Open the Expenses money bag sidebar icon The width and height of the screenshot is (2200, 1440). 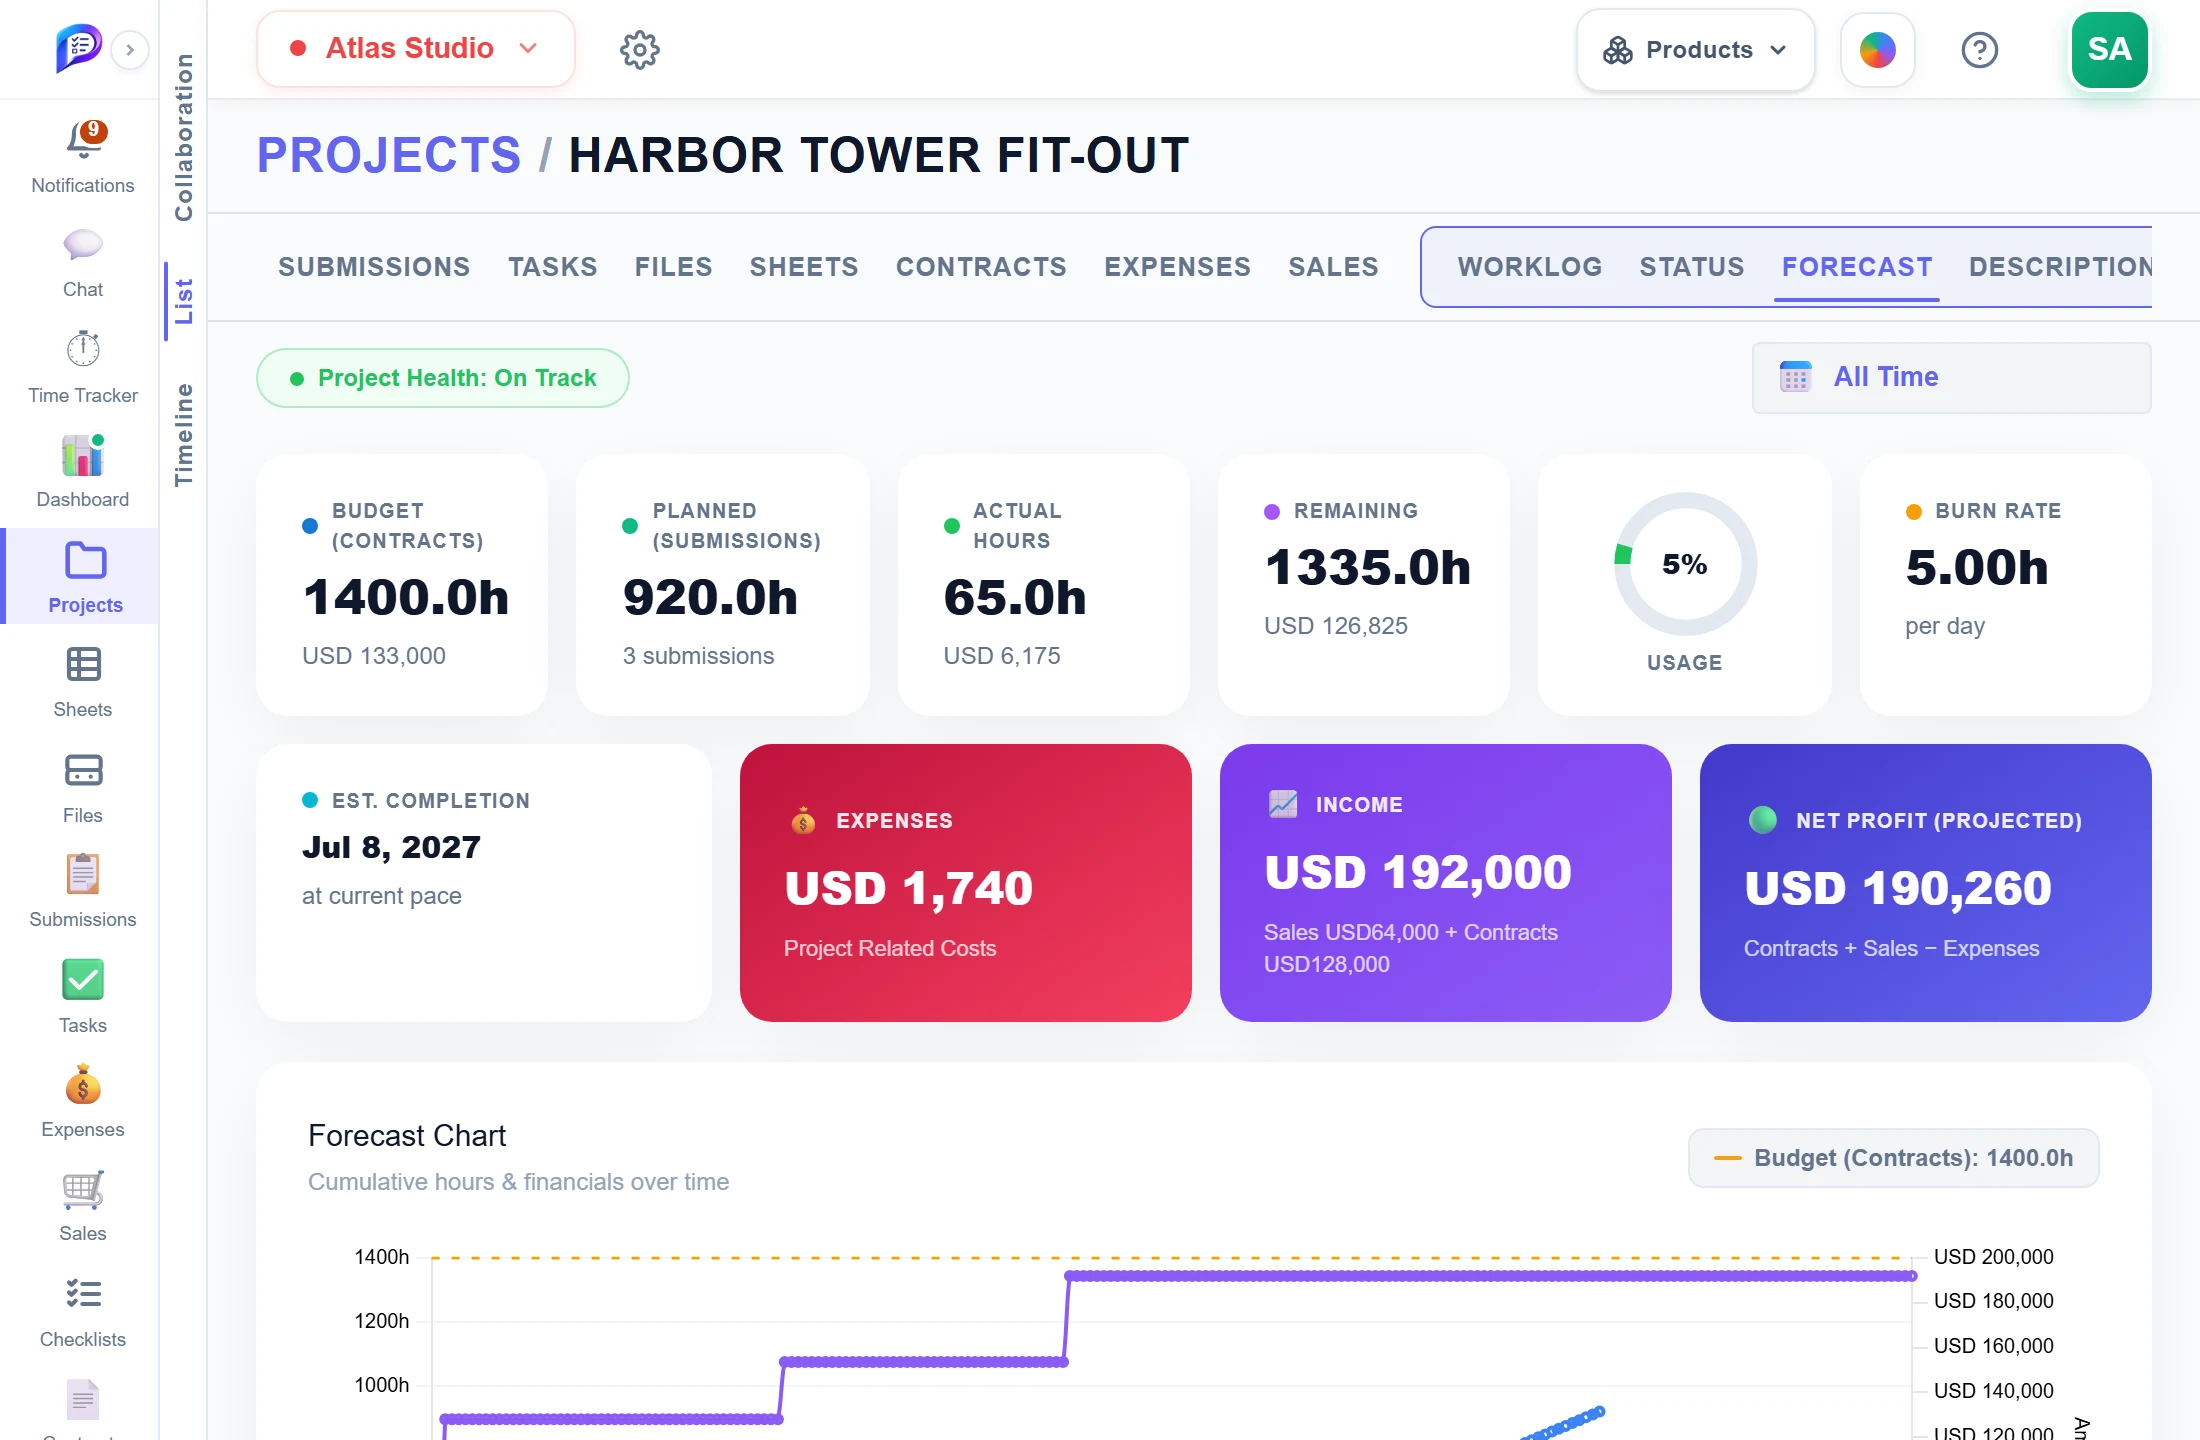[83, 1084]
